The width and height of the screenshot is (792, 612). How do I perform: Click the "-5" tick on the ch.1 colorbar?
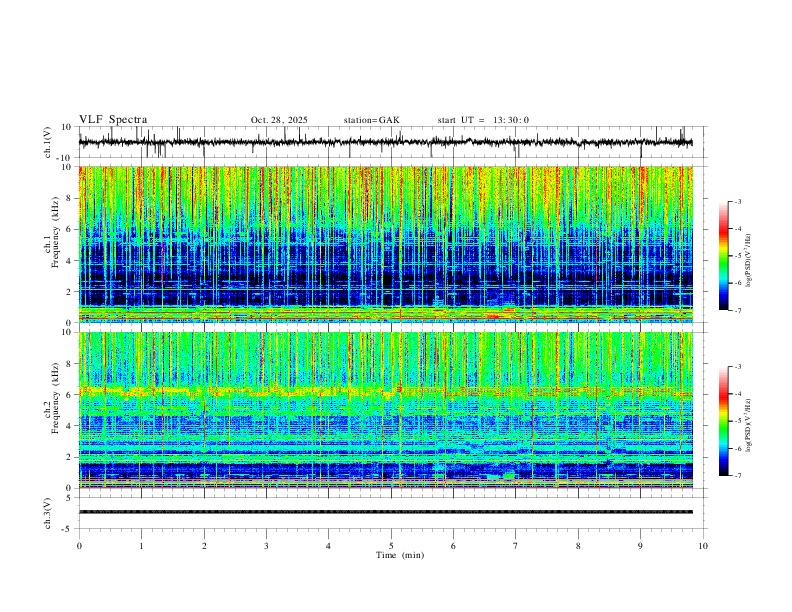[737, 256]
